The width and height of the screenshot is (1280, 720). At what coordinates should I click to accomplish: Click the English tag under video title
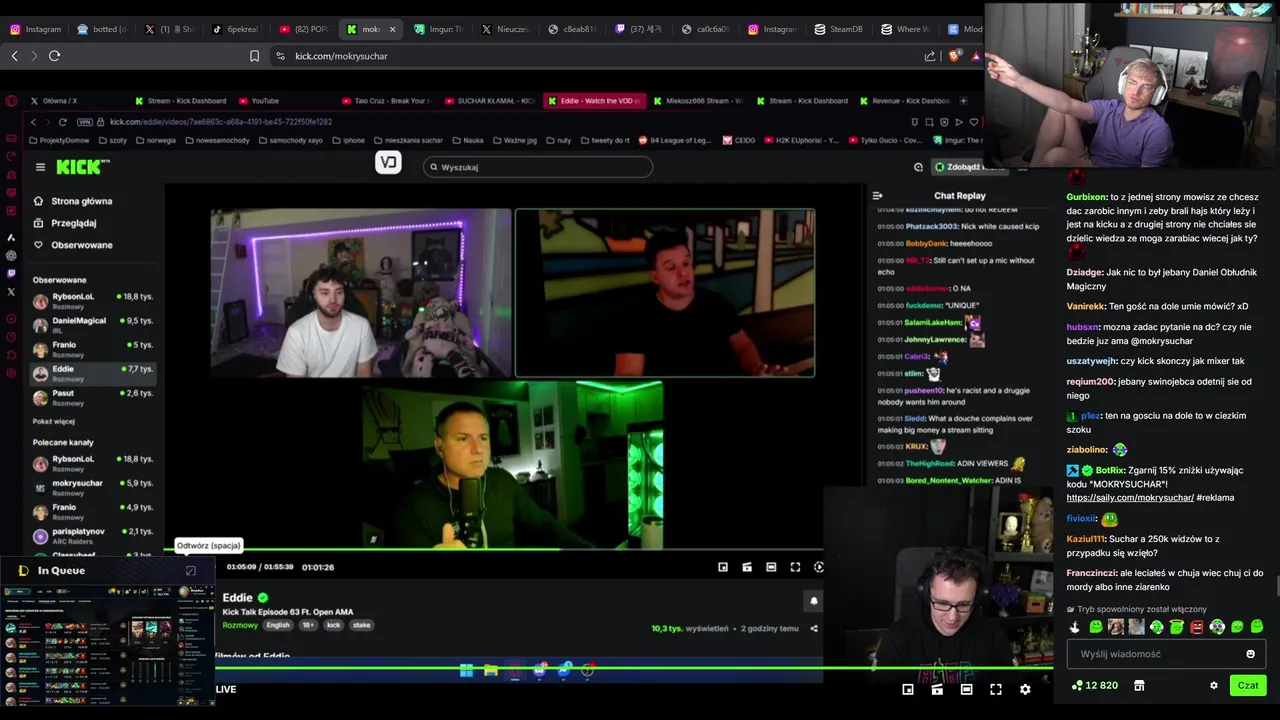278,625
